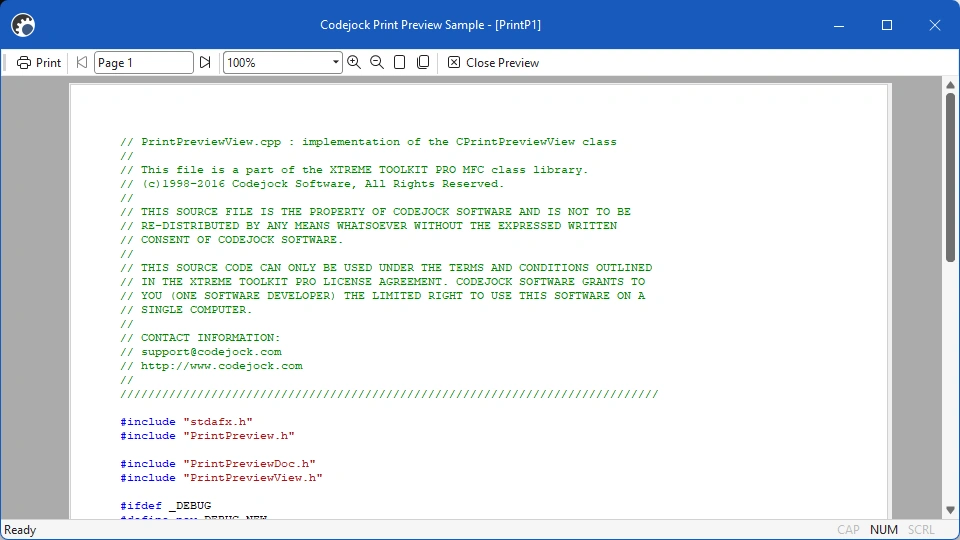
Task: Go to the first page arrow
Action: 81,62
